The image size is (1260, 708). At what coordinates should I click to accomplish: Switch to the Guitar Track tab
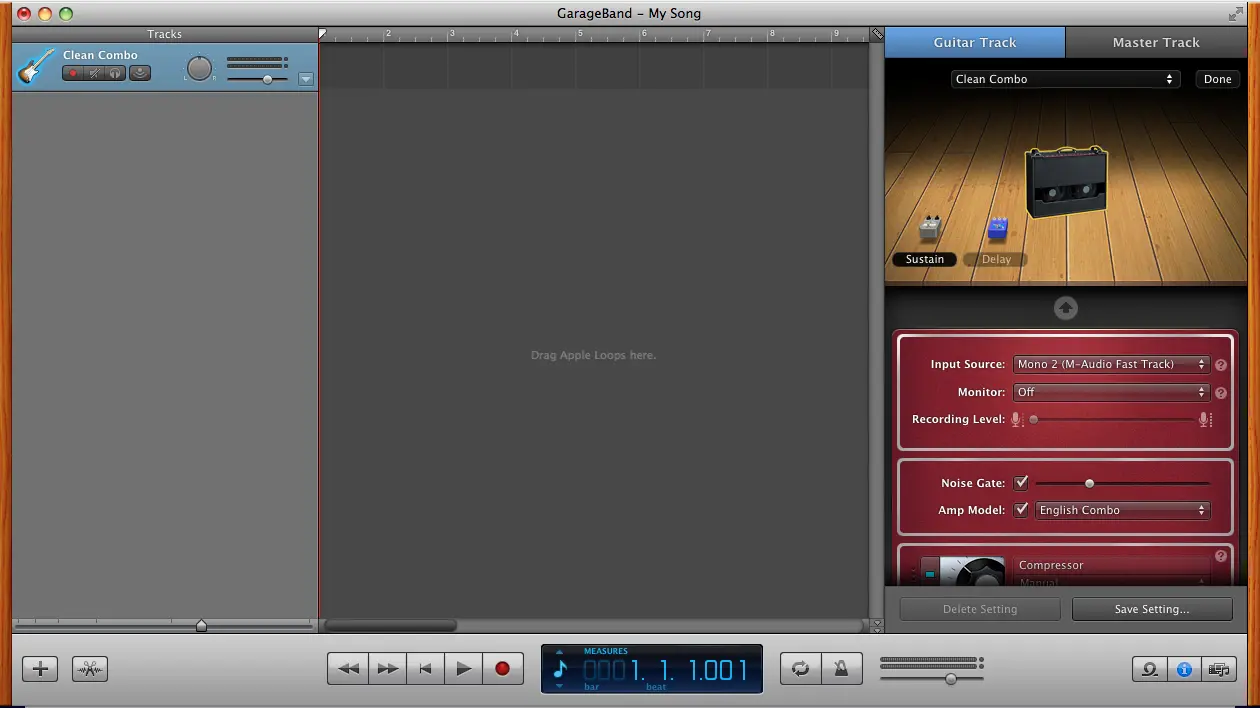[x=975, y=43]
